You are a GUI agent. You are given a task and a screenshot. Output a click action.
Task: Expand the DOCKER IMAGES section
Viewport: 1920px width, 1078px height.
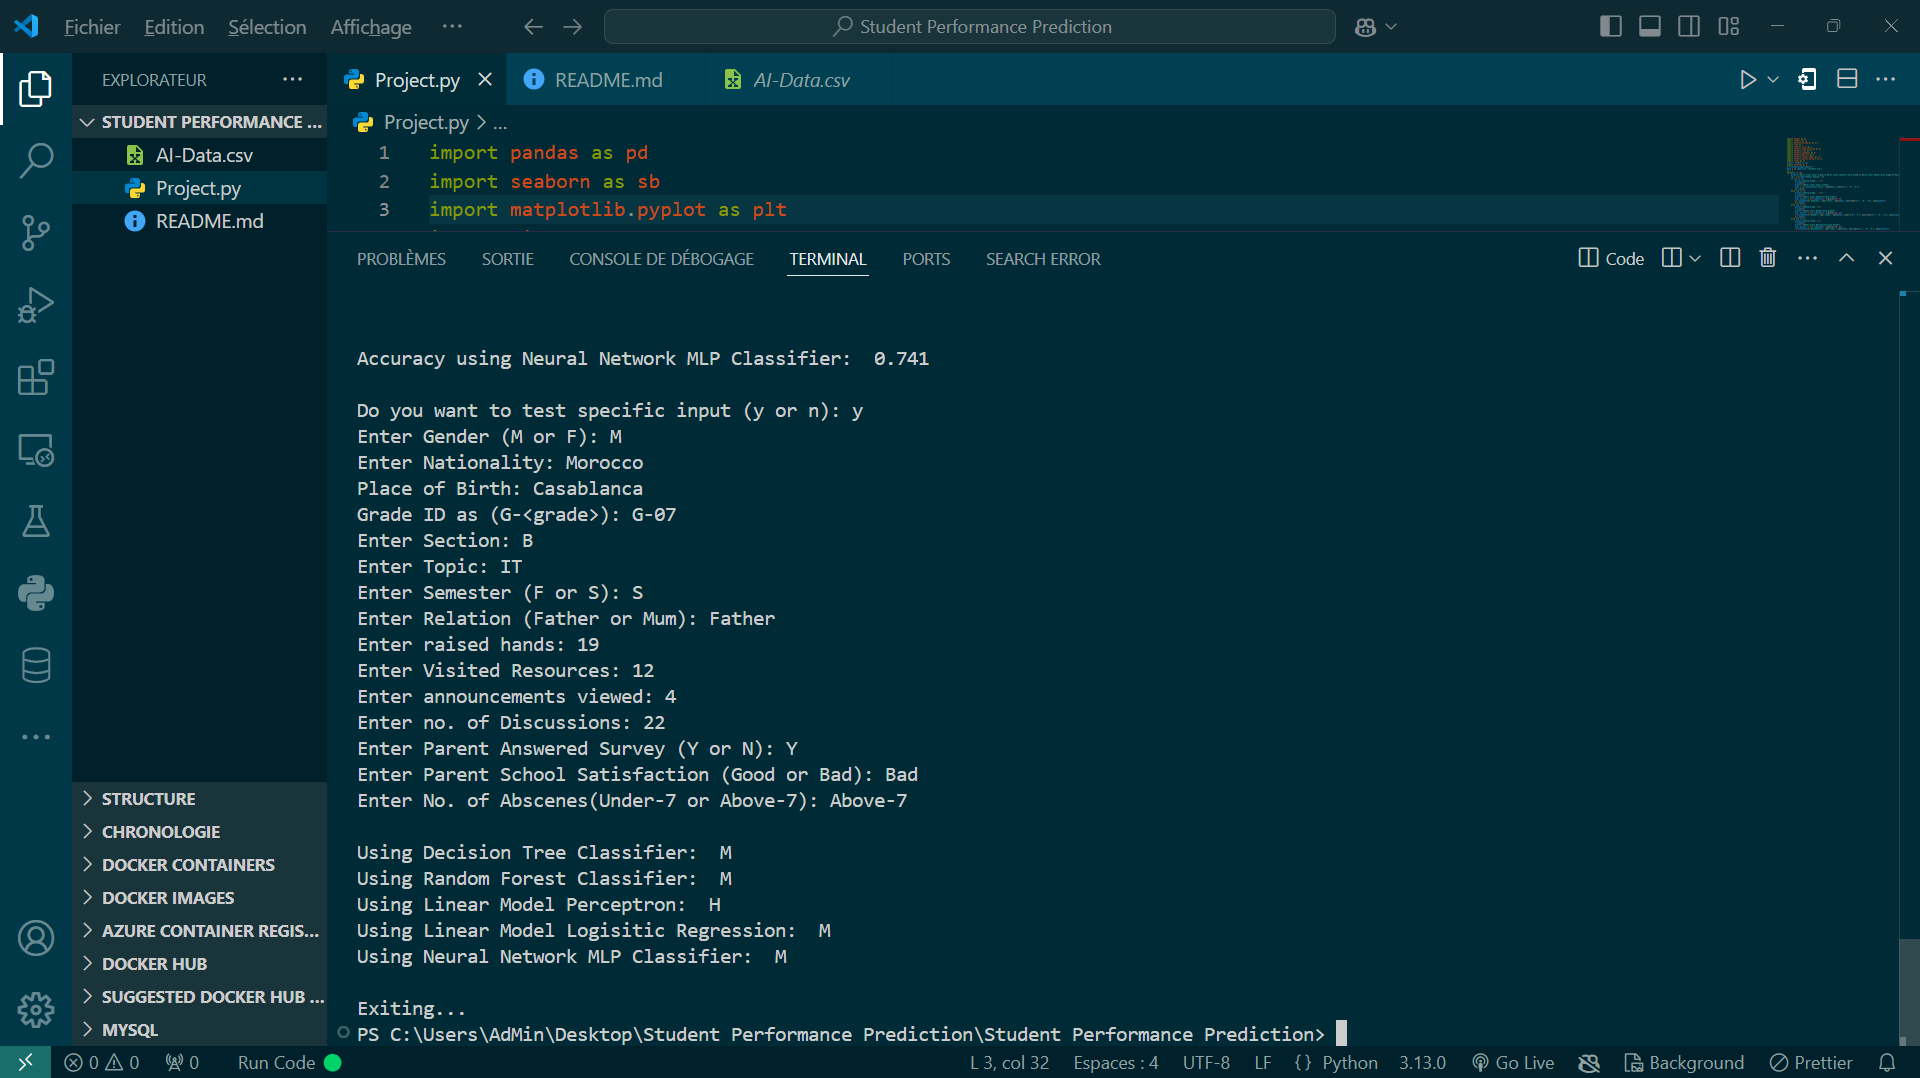tap(200, 898)
